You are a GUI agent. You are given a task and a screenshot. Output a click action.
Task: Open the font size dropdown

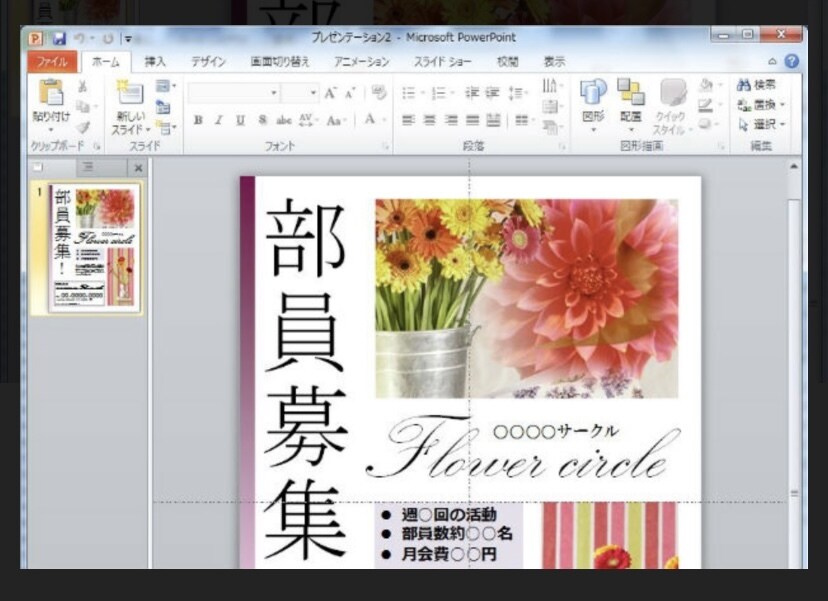[x=313, y=93]
